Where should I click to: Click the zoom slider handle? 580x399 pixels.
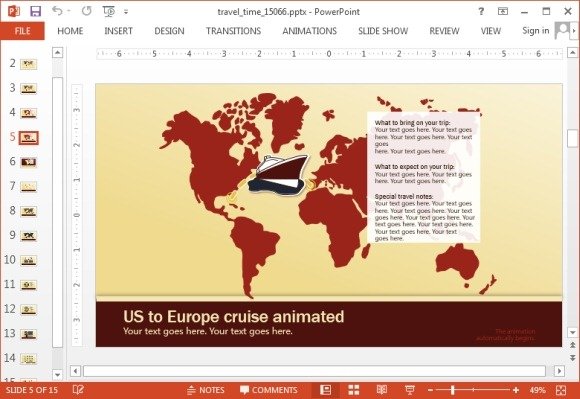(x=452, y=390)
